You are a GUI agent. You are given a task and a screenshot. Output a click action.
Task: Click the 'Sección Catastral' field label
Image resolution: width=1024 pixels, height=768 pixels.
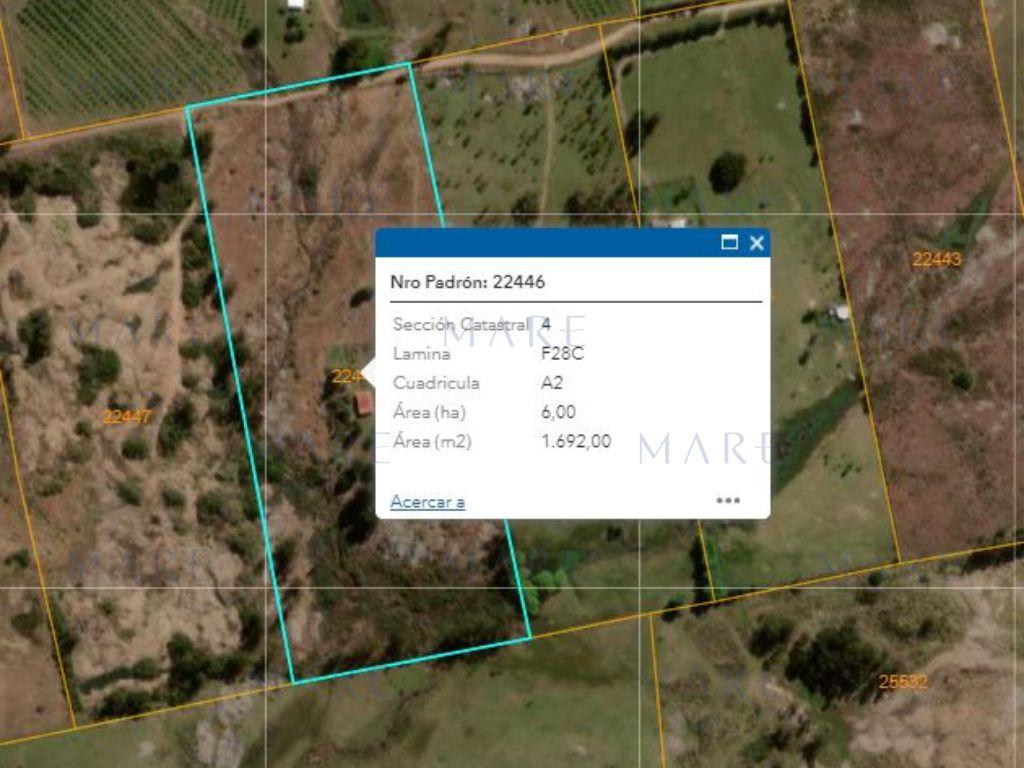pyautogui.click(x=461, y=324)
